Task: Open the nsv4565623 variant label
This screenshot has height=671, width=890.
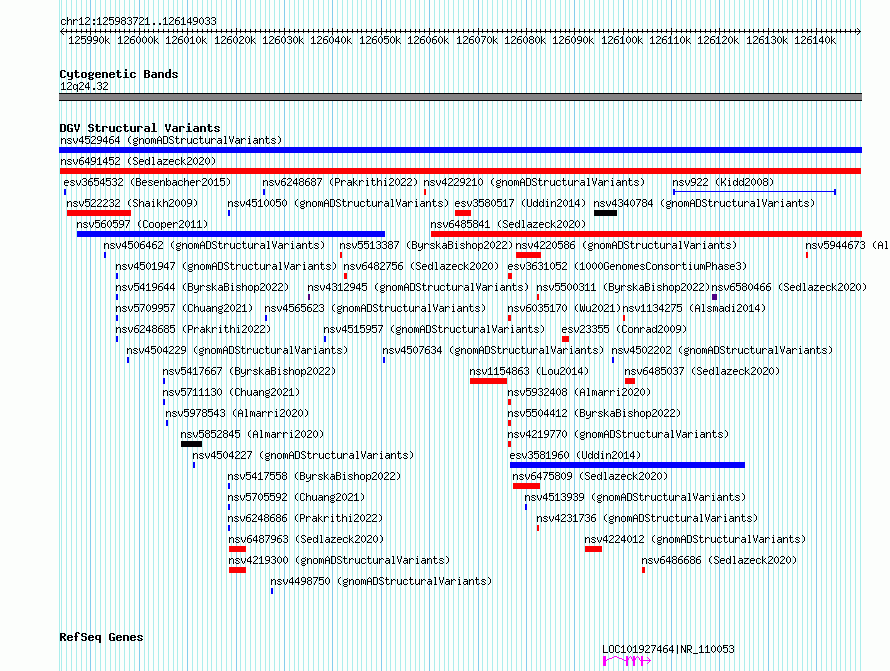Action: click(x=375, y=308)
